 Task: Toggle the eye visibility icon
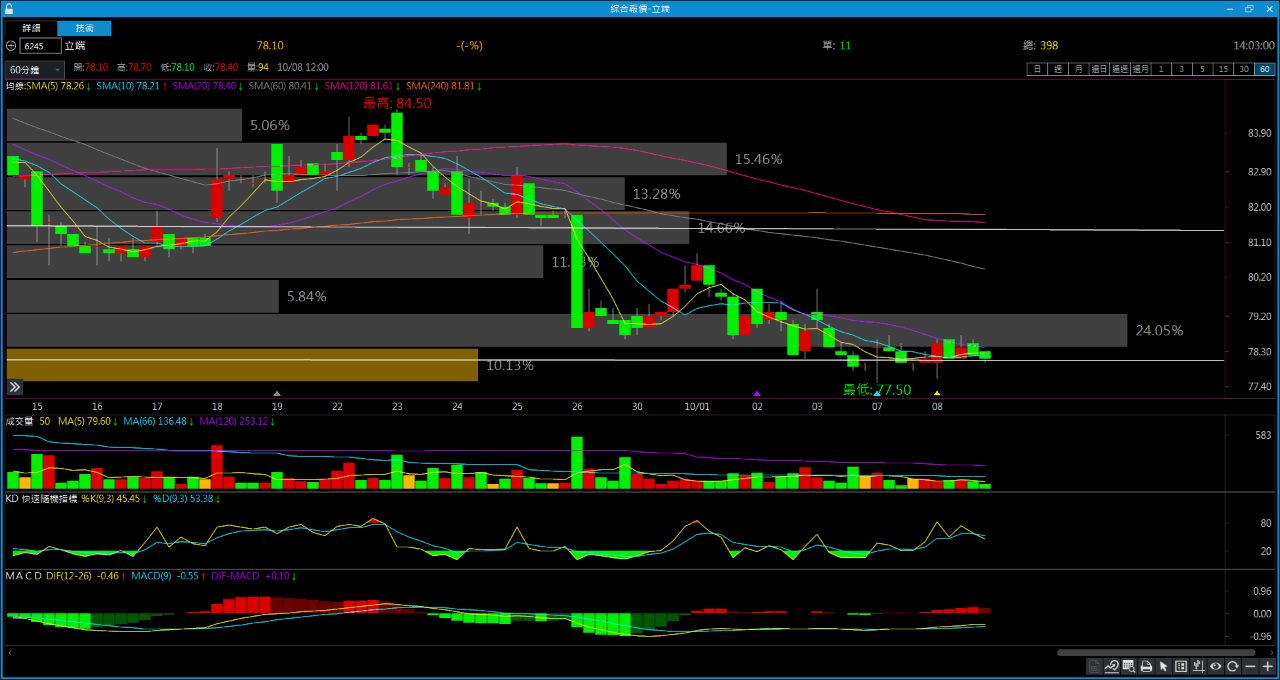pyautogui.click(x=1216, y=666)
